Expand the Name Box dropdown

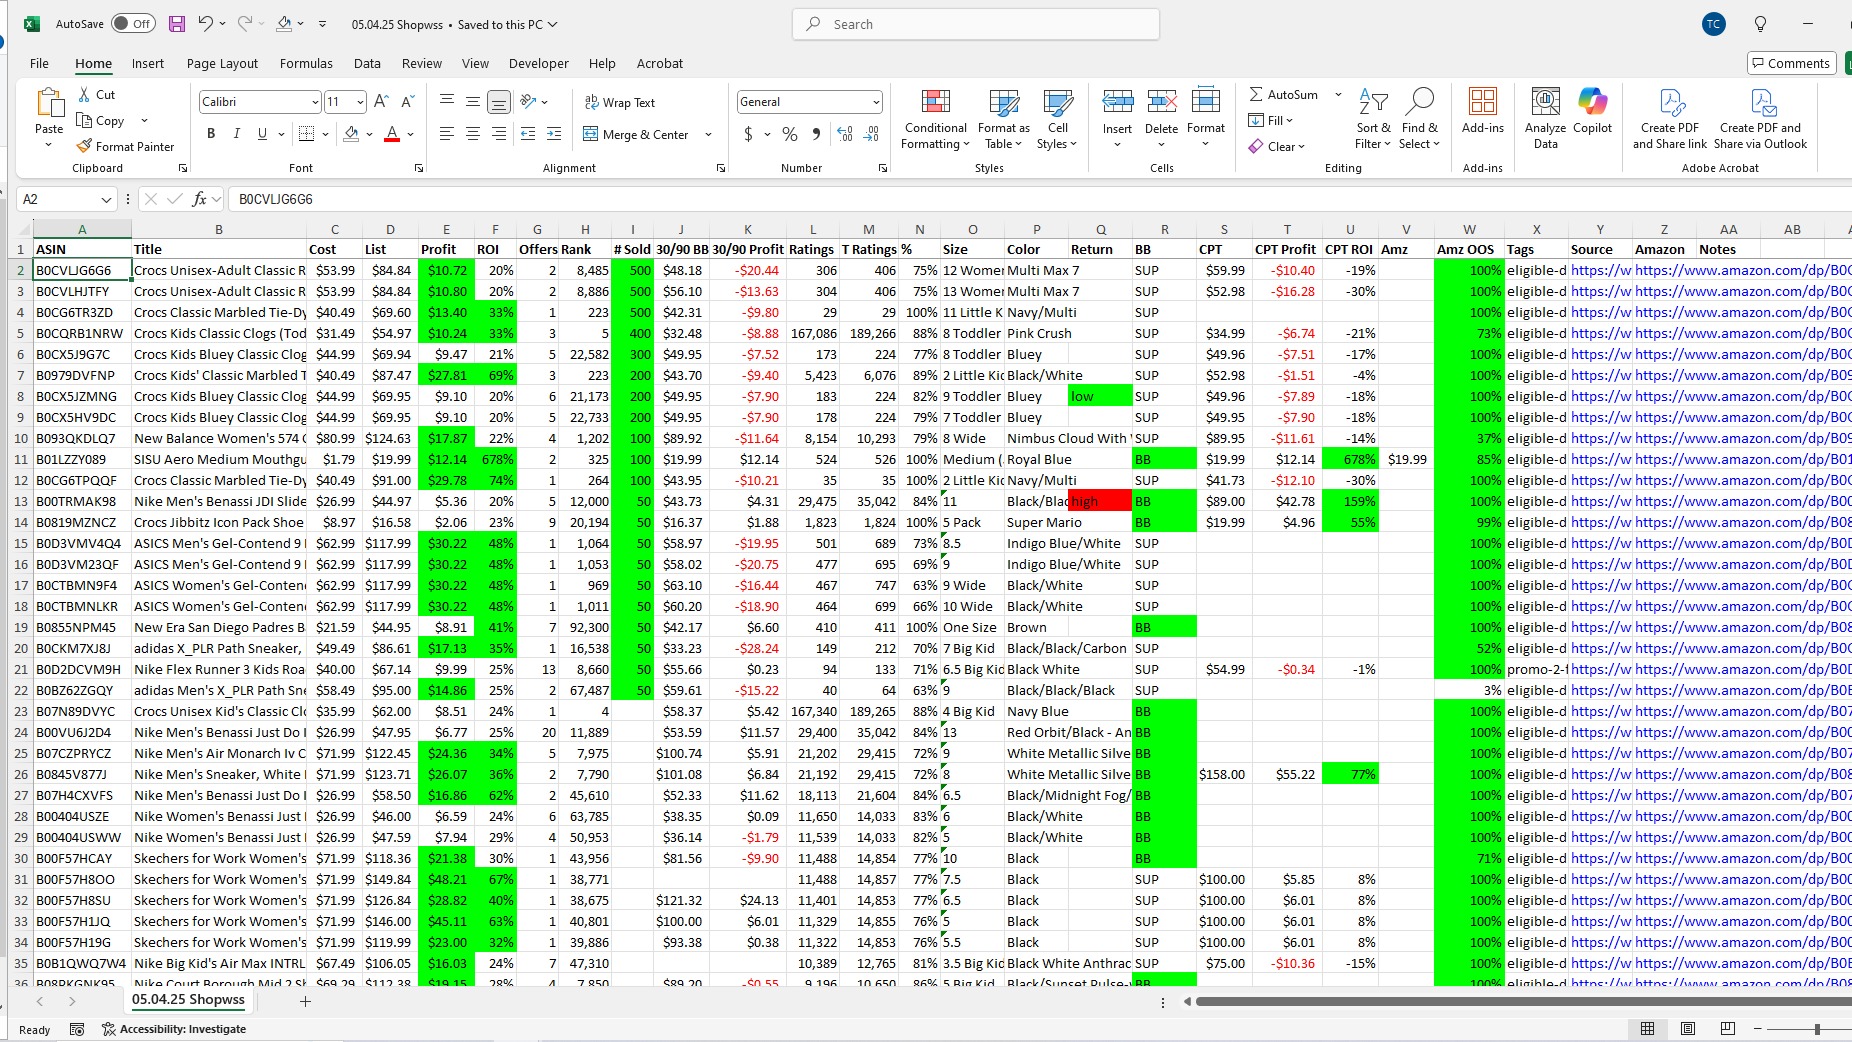105,199
